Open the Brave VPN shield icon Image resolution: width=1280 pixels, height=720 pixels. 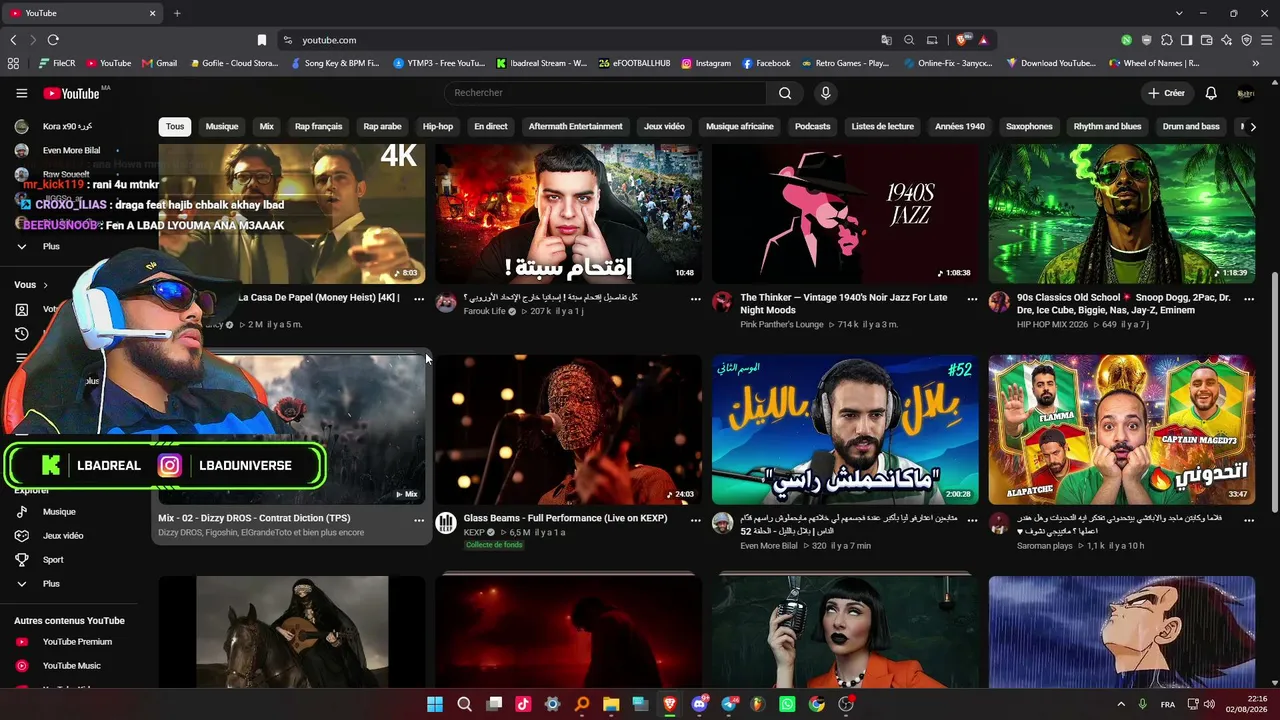pyautogui.click(x=1246, y=40)
